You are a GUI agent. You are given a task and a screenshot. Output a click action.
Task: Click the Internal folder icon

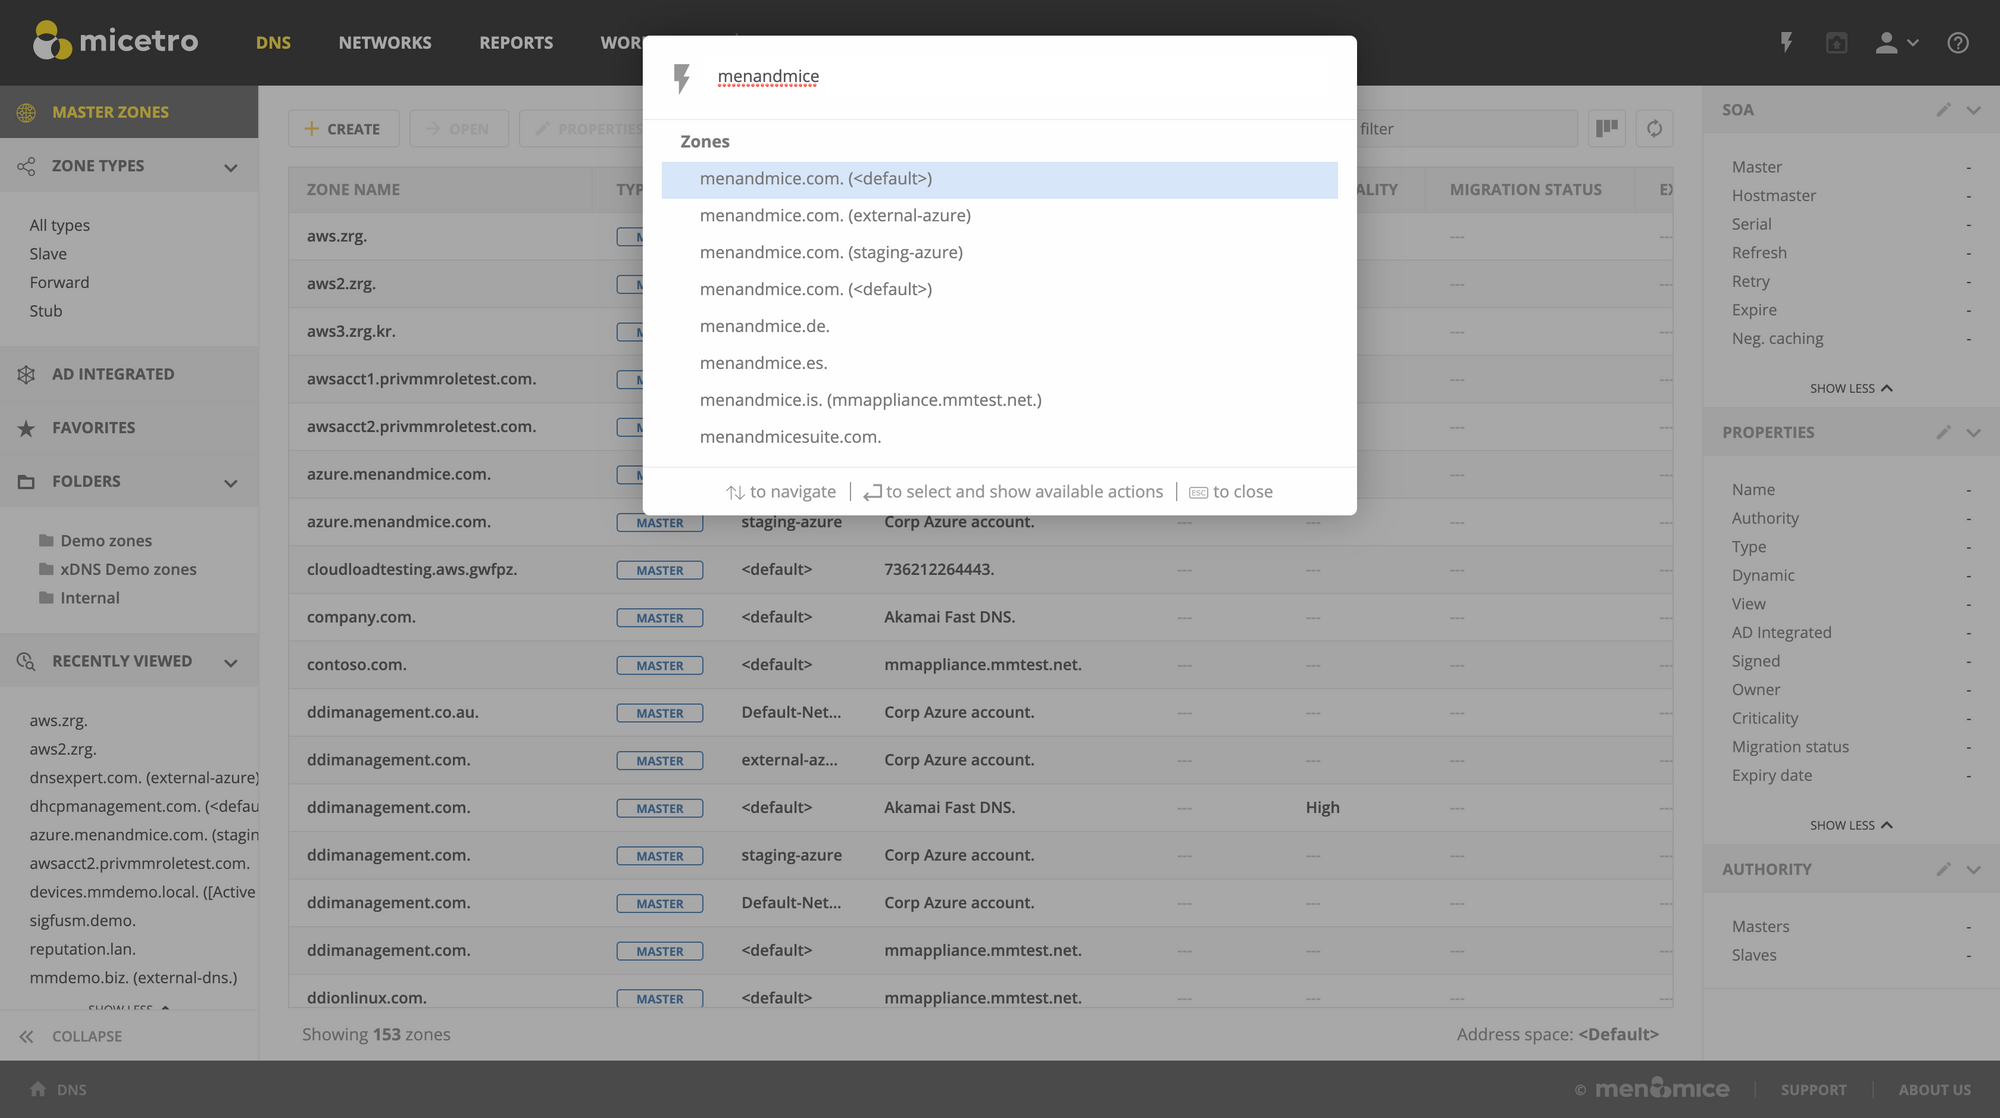[46, 597]
